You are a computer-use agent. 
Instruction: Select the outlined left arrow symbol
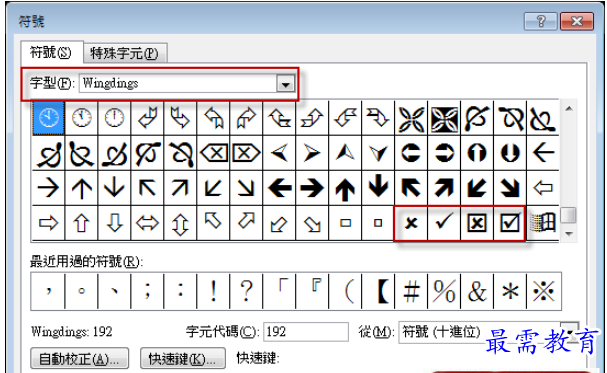tap(543, 188)
